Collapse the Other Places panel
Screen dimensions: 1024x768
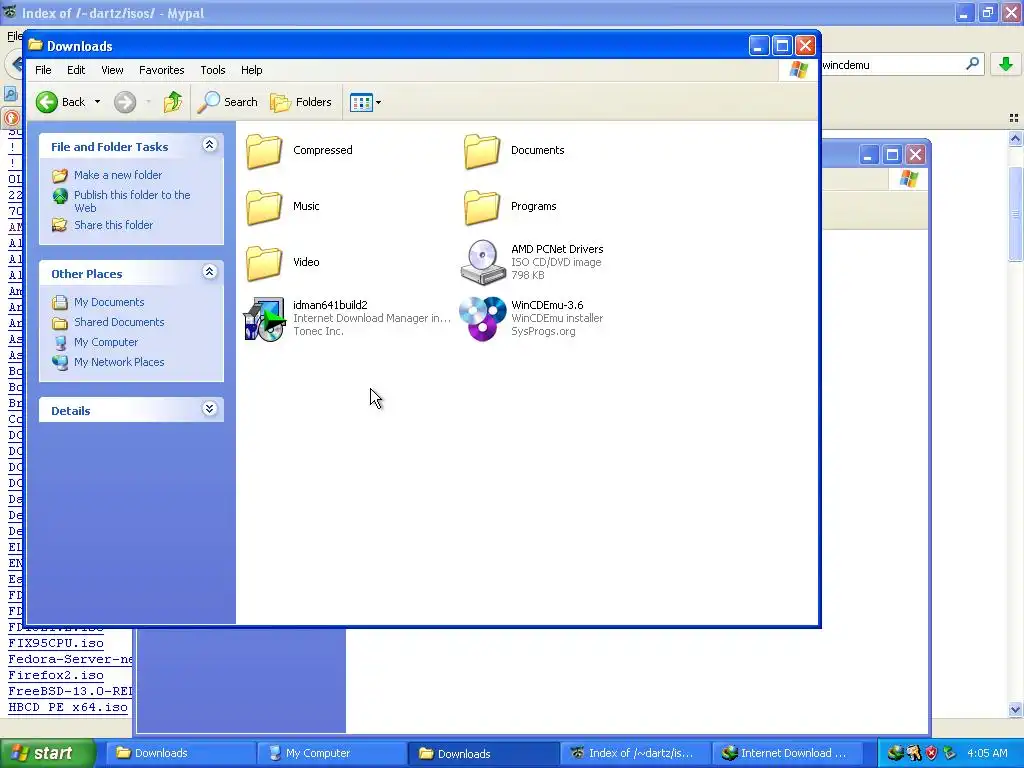point(209,272)
